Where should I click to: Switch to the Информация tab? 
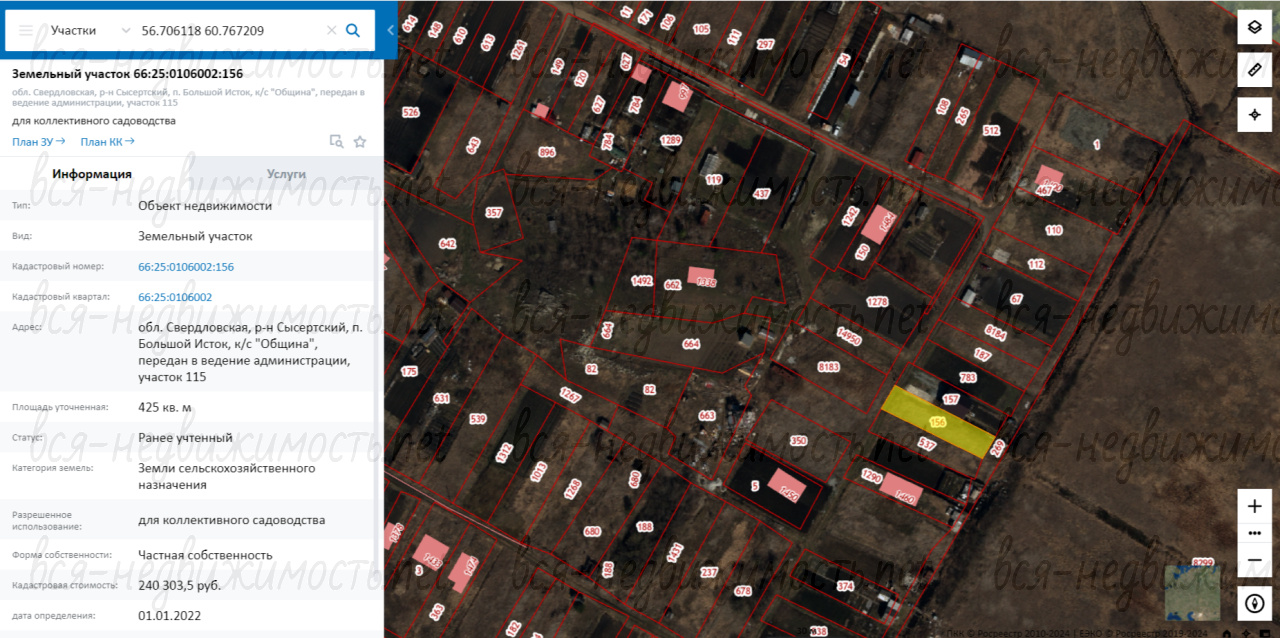[x=92, y=174]
